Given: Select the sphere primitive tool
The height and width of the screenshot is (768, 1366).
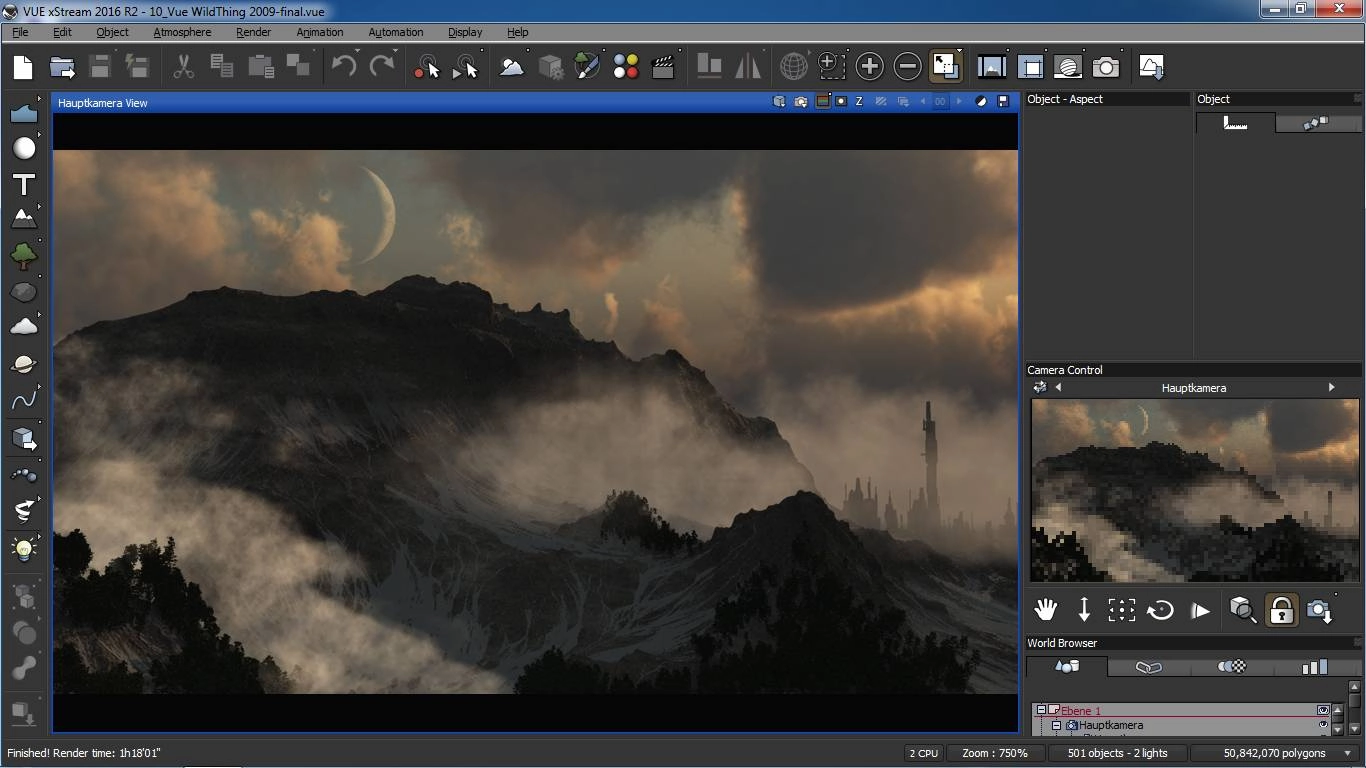Looking at the screenshot, I should click(24, 149).
